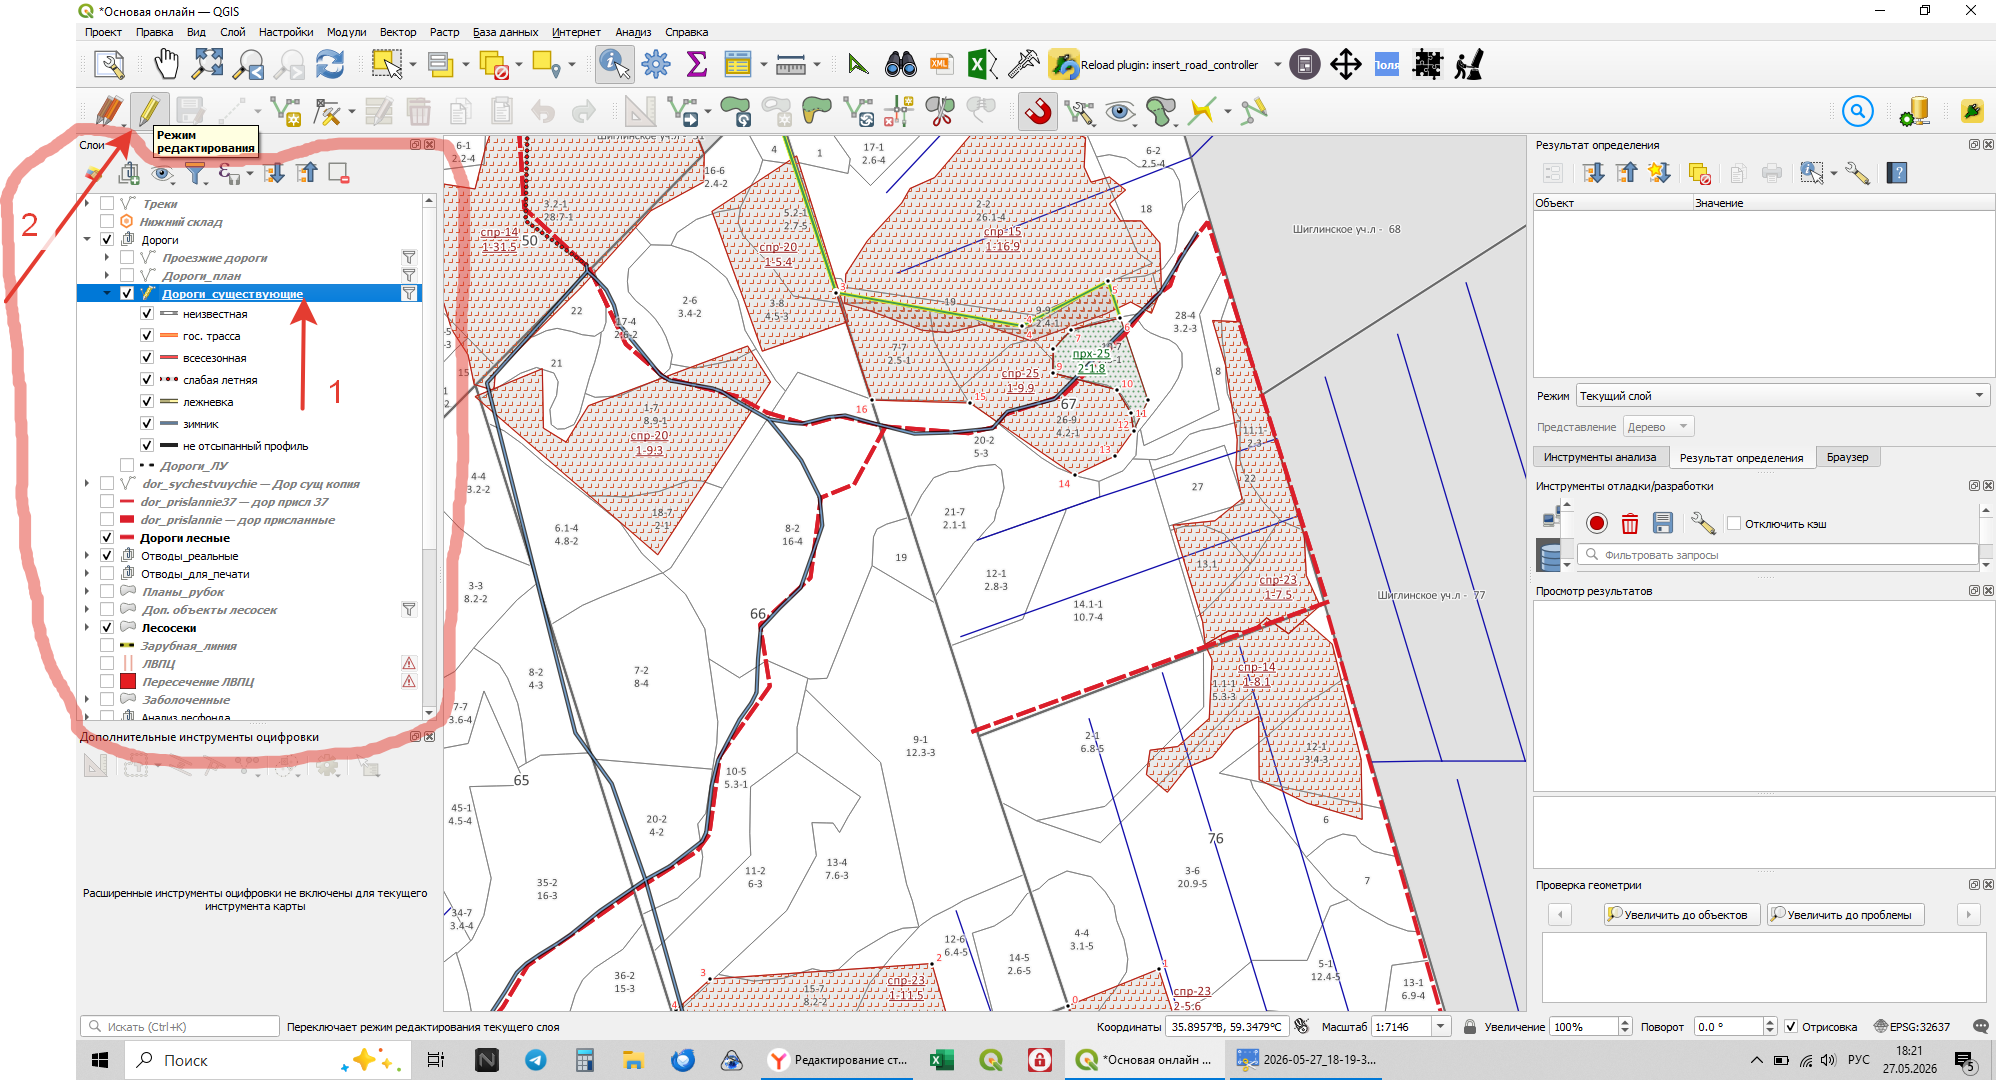Image resolution: width=1996 pixels, height=1080 pixels.
Task: Click the Refresh map icon
Action: [x=330, y=65]
